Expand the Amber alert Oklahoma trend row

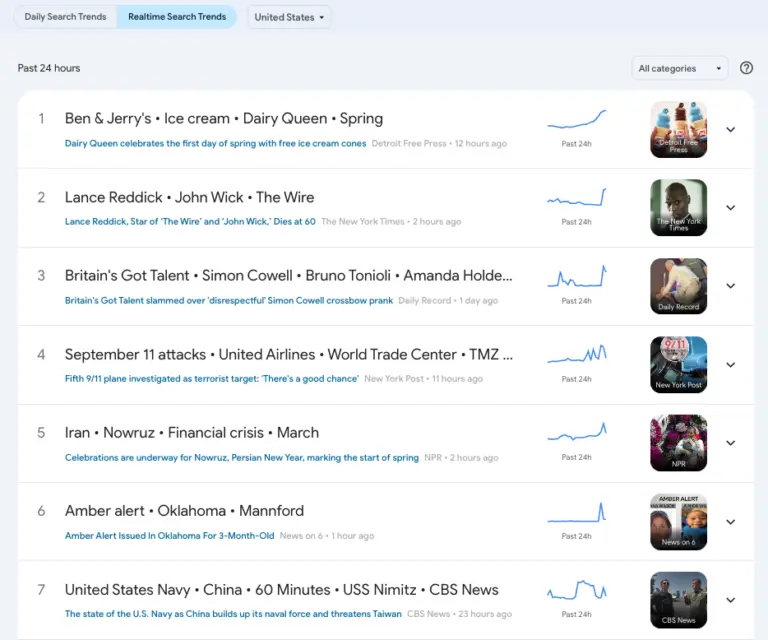coord(730,522)
